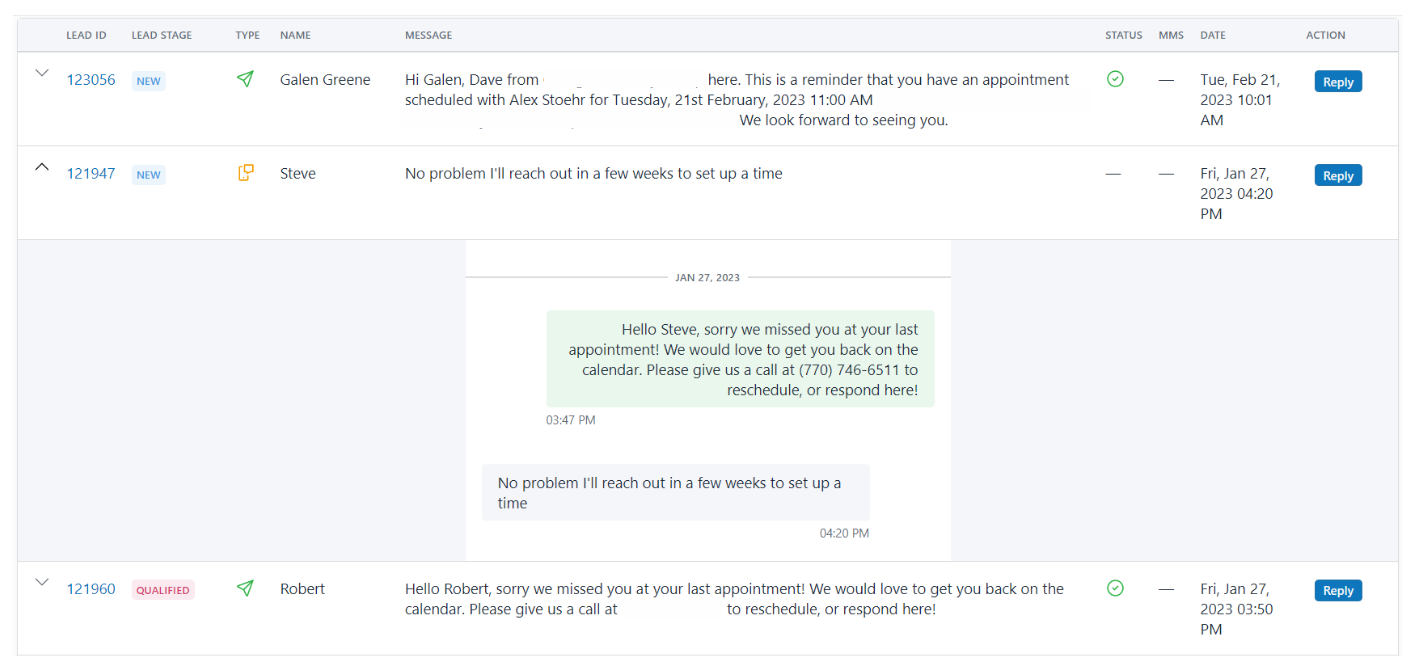Viewport: 1418px width, 668px height.
Task: Open lead ID 121960 link
Action: pyautogui.click(x=91, y=589)
